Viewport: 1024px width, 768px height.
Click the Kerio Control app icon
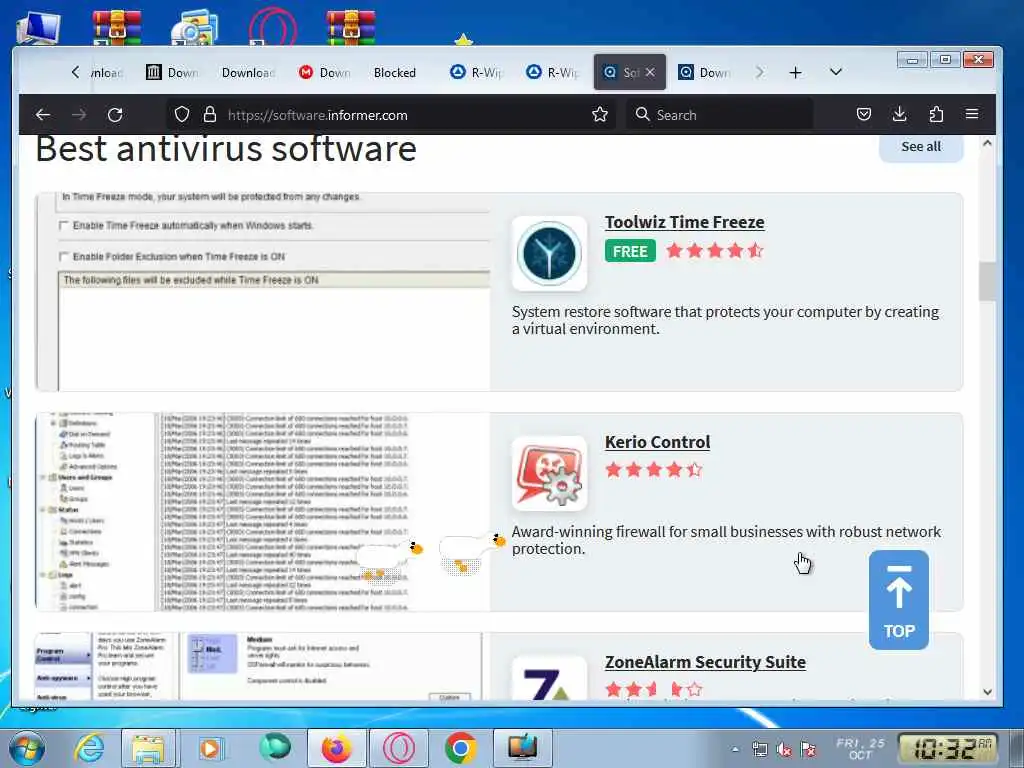tap(549, 473)
